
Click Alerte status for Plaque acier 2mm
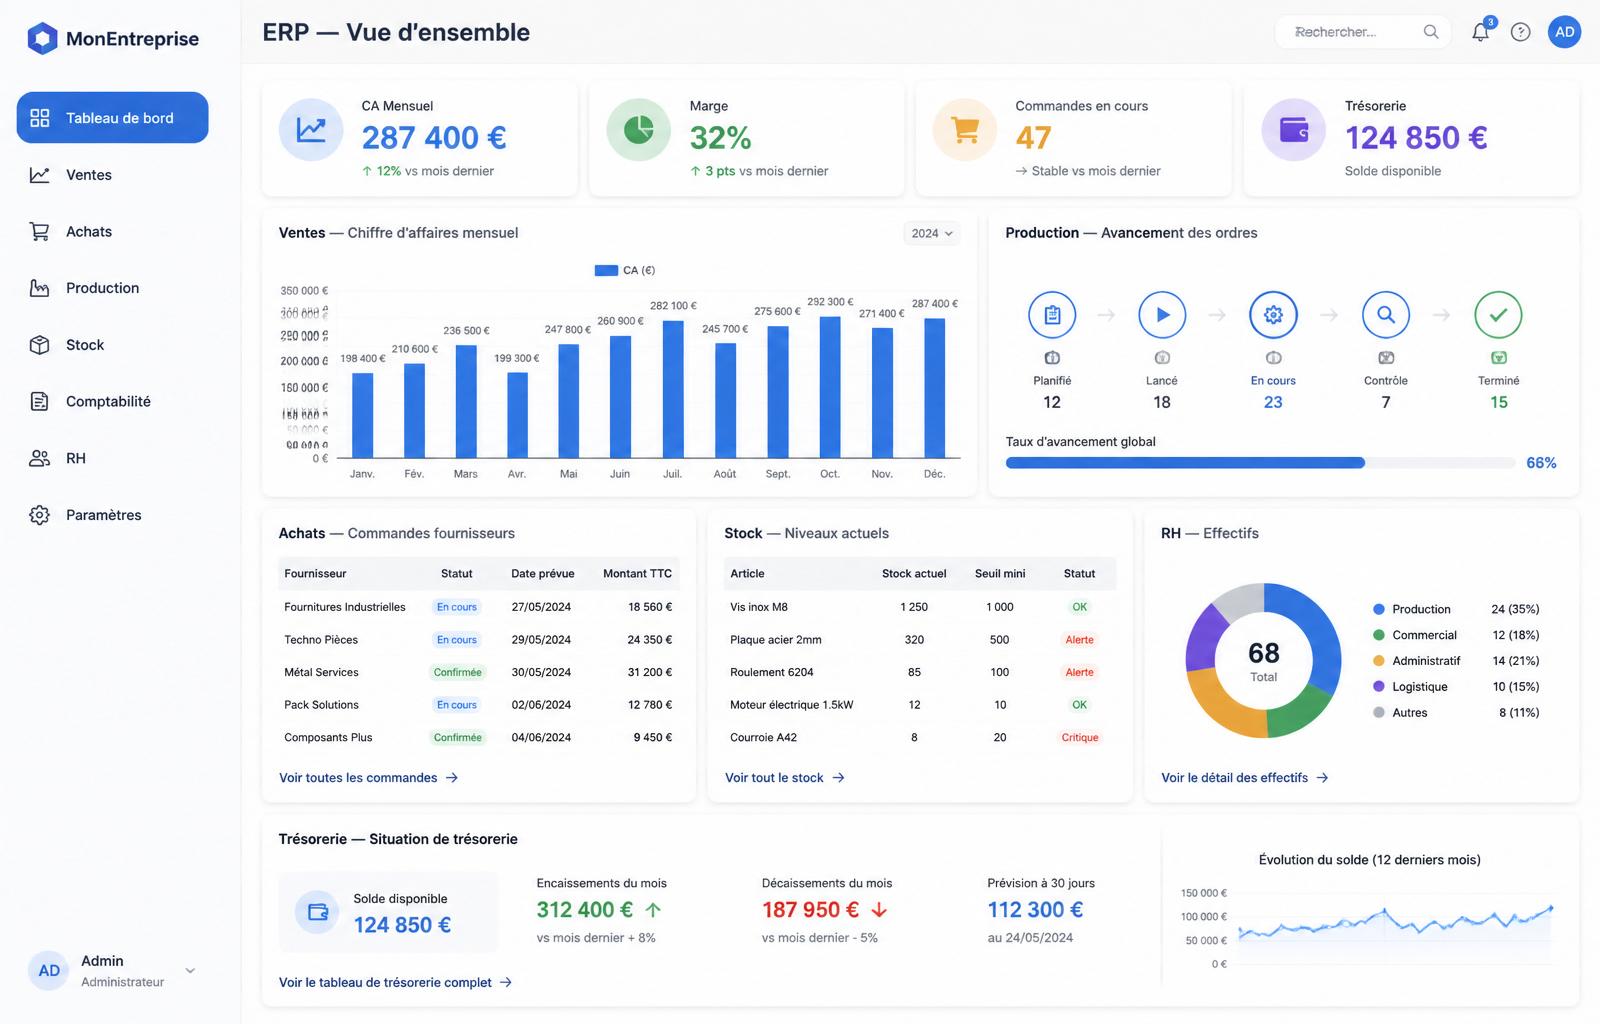pyautogui.click(x=1080, y=640)
